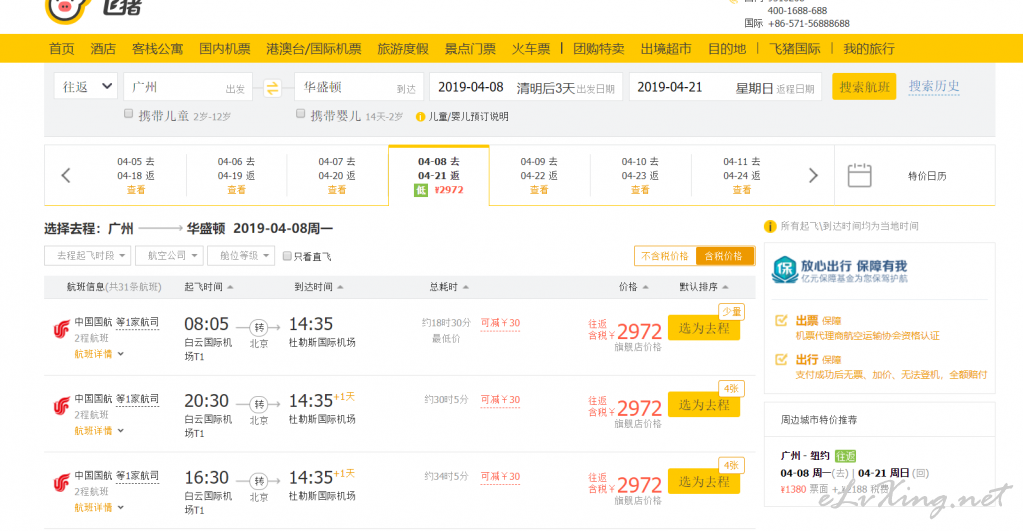Sort flights by 总耗时
Screen dimensions: 1023x531
pos(448,287)
